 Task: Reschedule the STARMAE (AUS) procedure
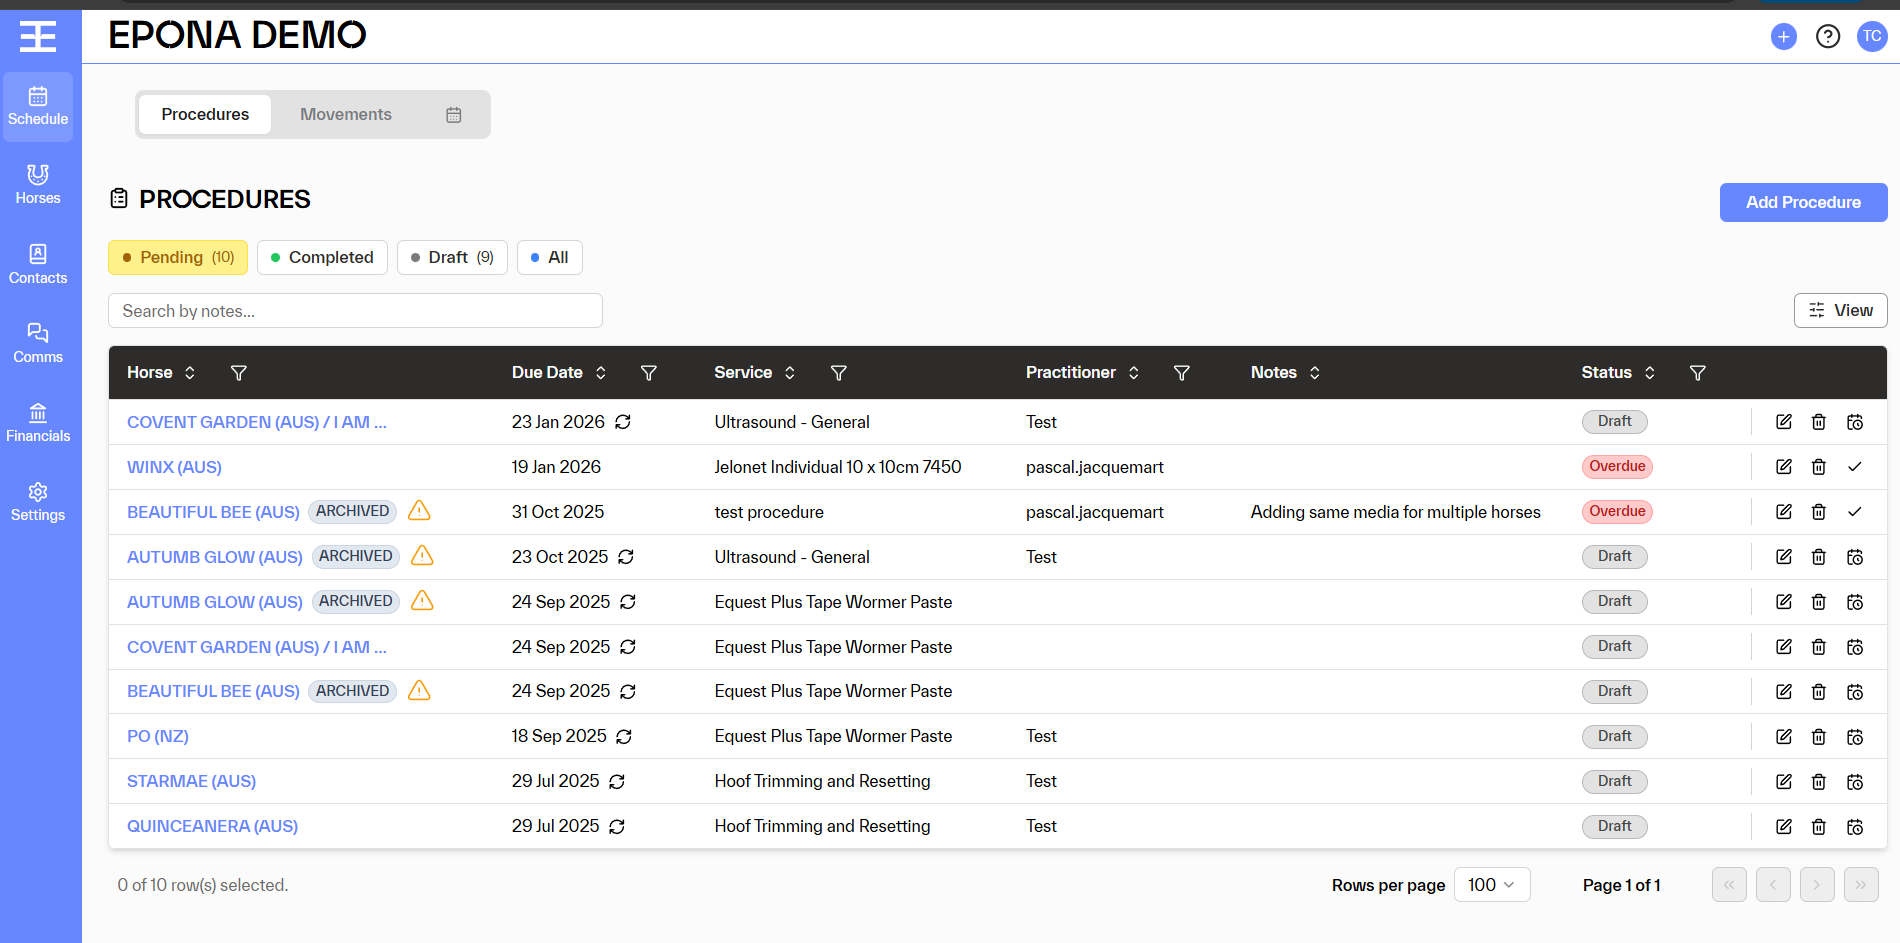1854,782
